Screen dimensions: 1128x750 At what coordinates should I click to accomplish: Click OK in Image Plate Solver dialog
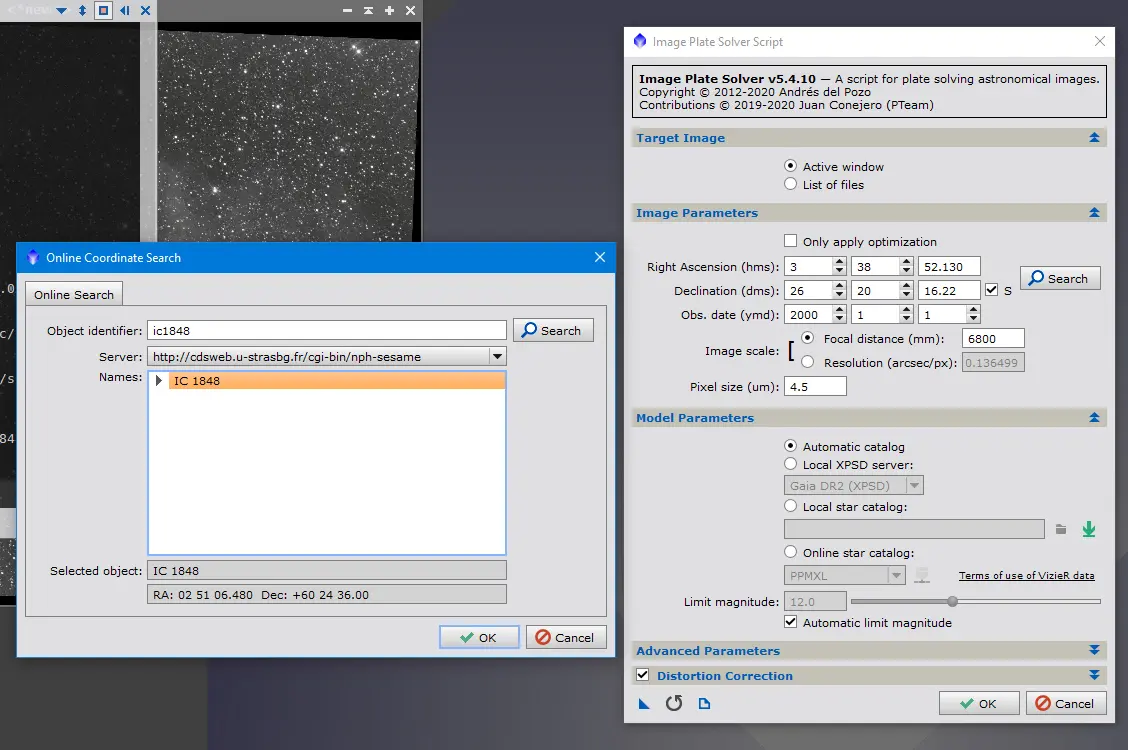pos(979,703)
